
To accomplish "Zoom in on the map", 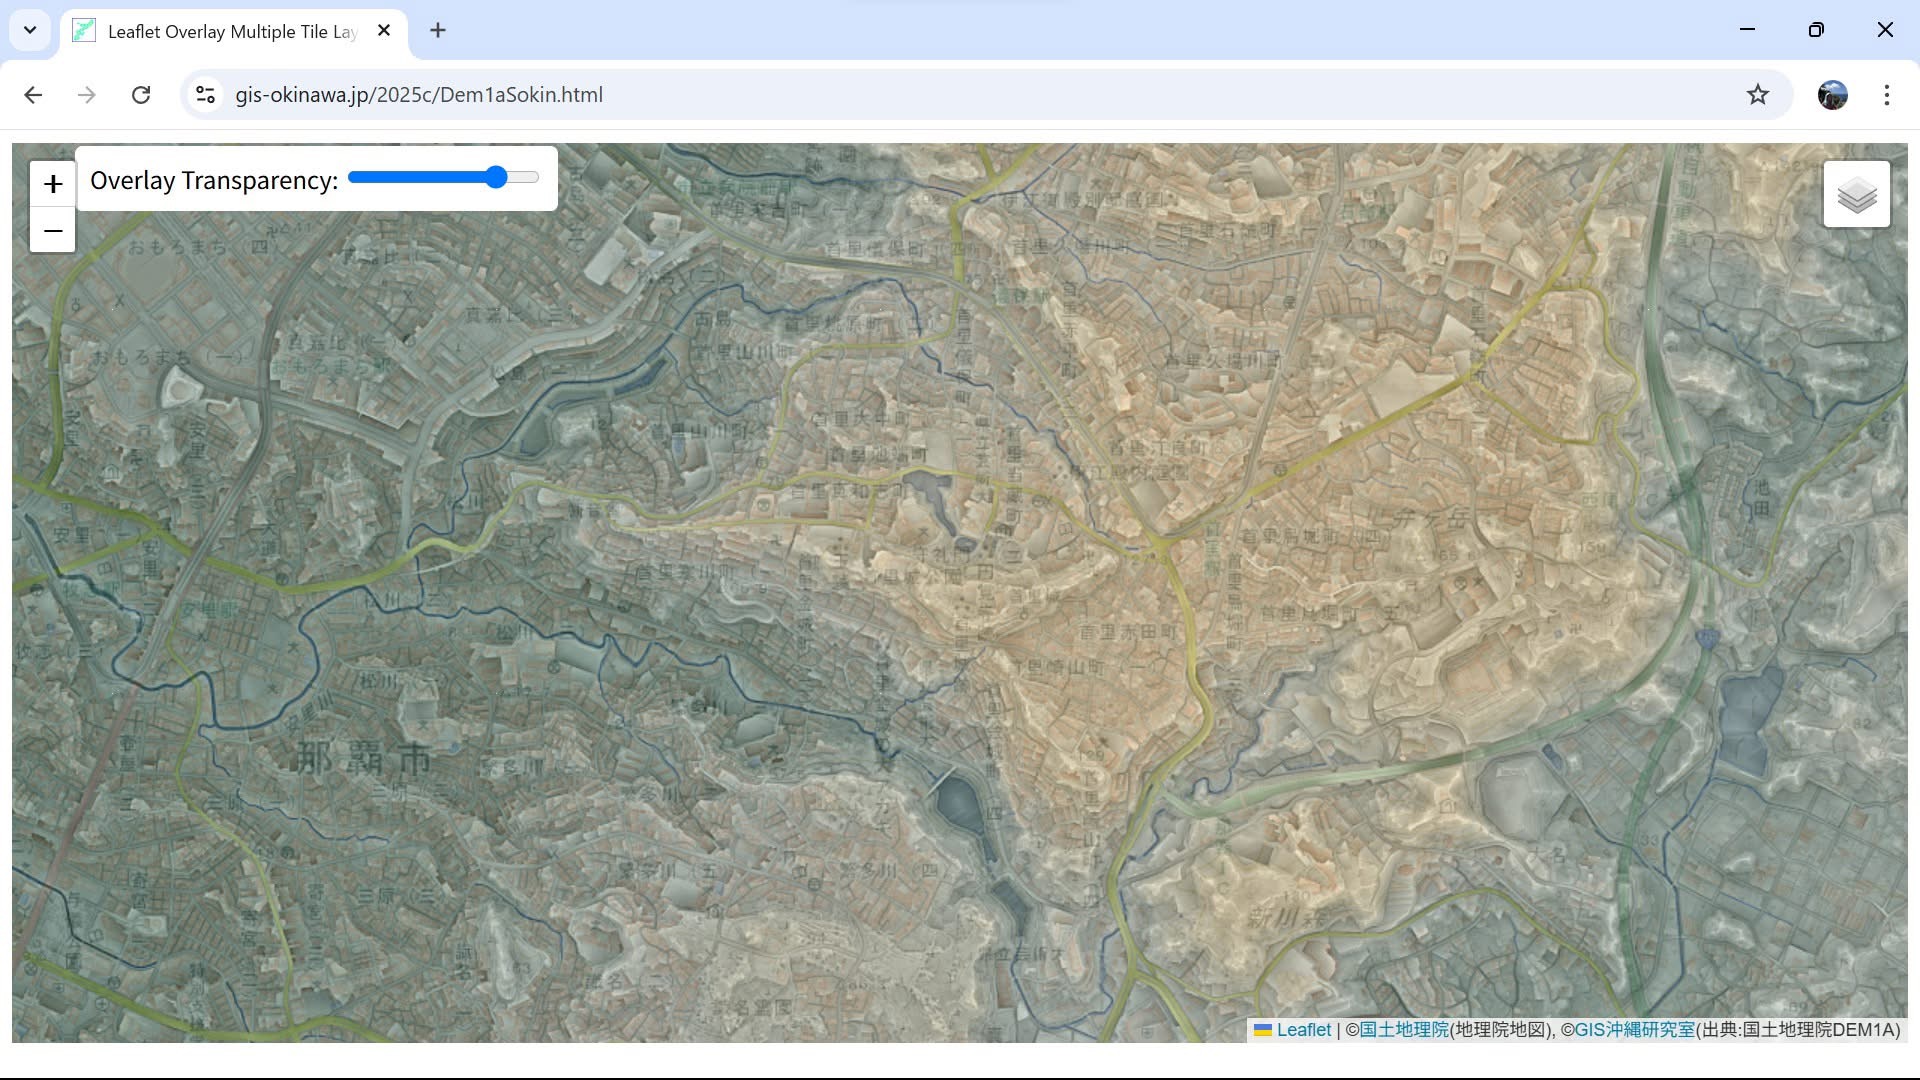I will (52, 184).
